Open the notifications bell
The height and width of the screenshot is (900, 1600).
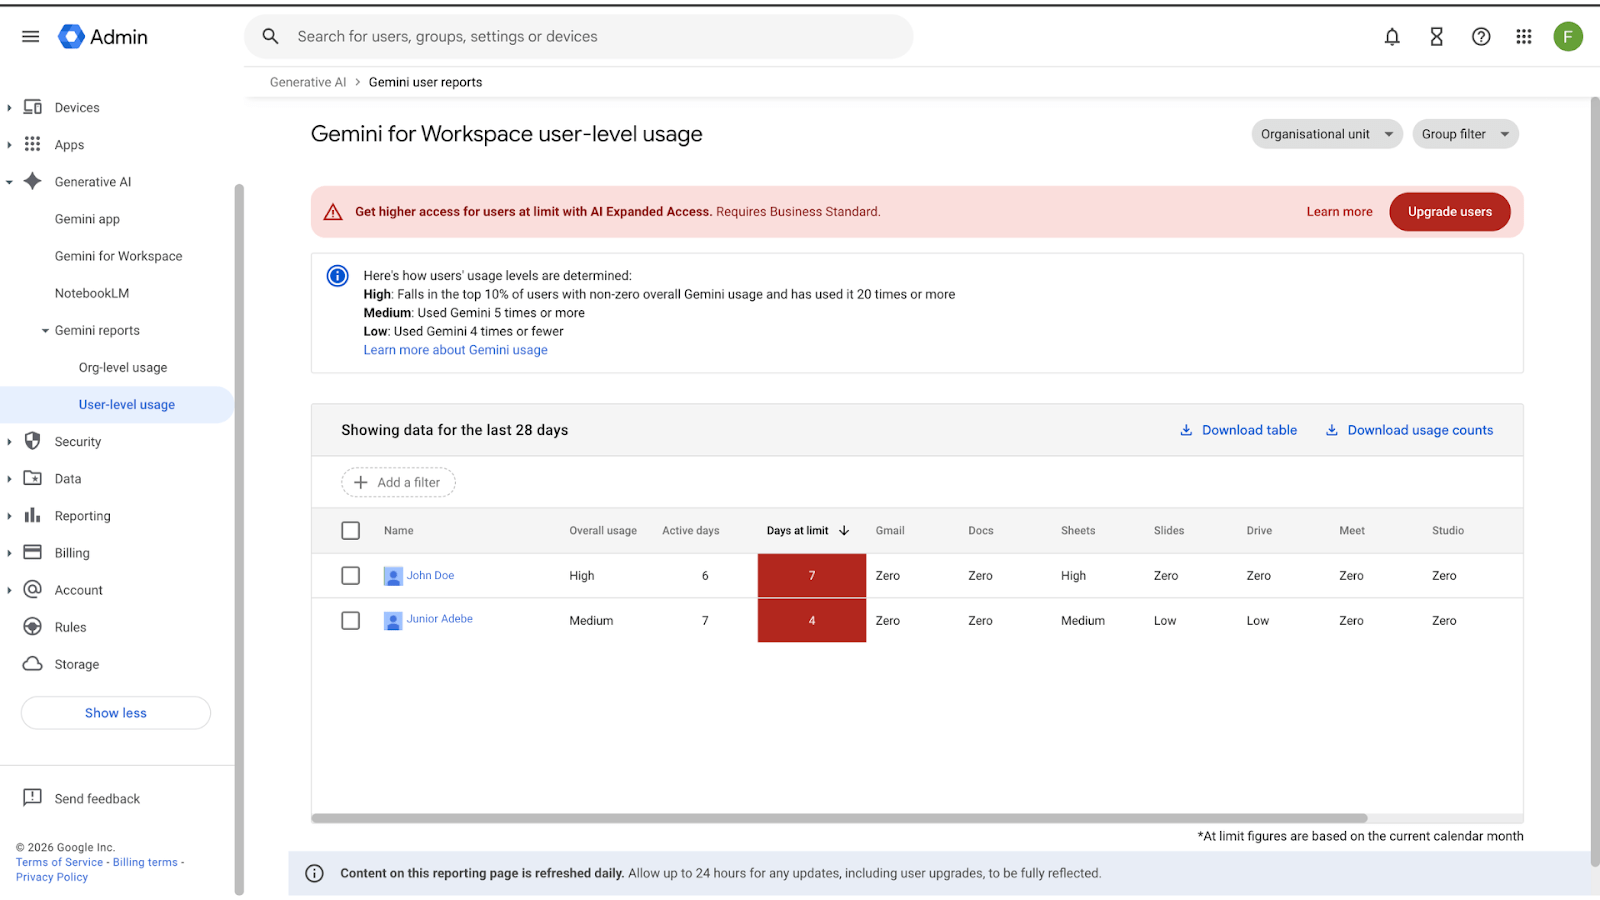click(x=1391, y=37)
